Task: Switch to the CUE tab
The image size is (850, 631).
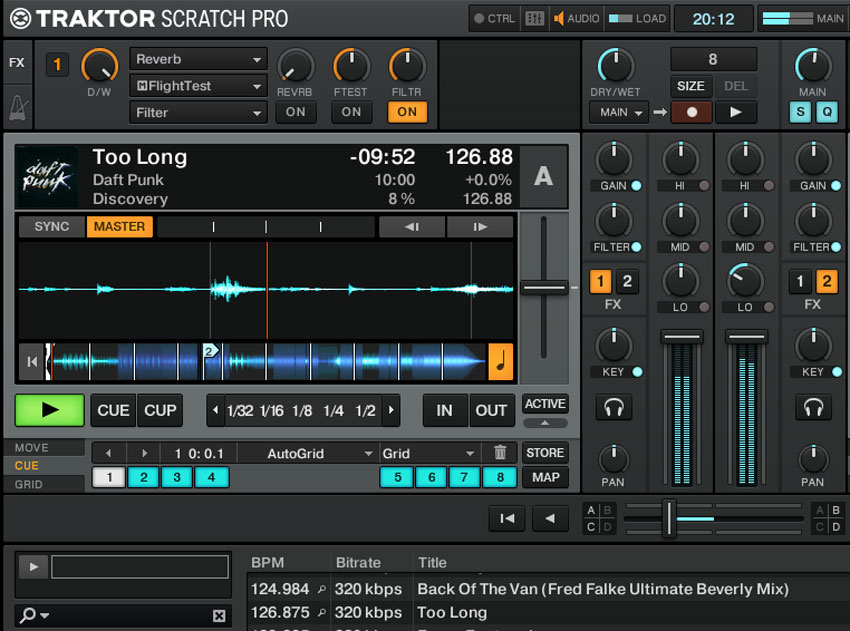Action: click(44, 466)
